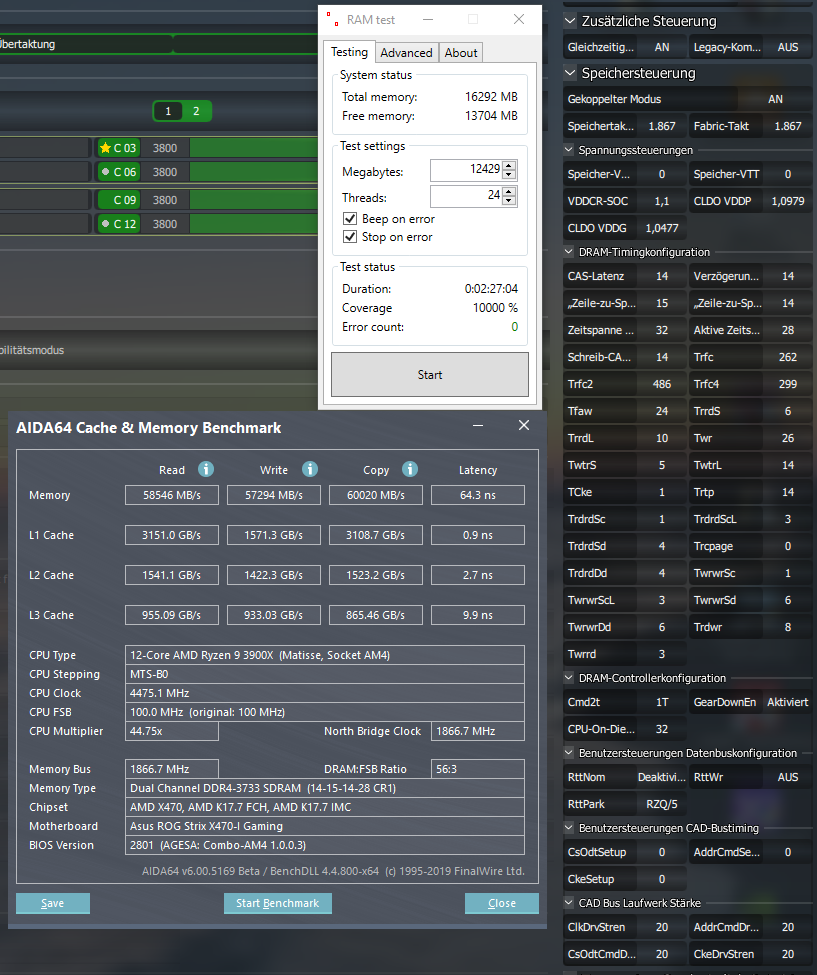817x975 pixels.
Task: Click the dot indicator on core C 12
Action: point(106,224)
